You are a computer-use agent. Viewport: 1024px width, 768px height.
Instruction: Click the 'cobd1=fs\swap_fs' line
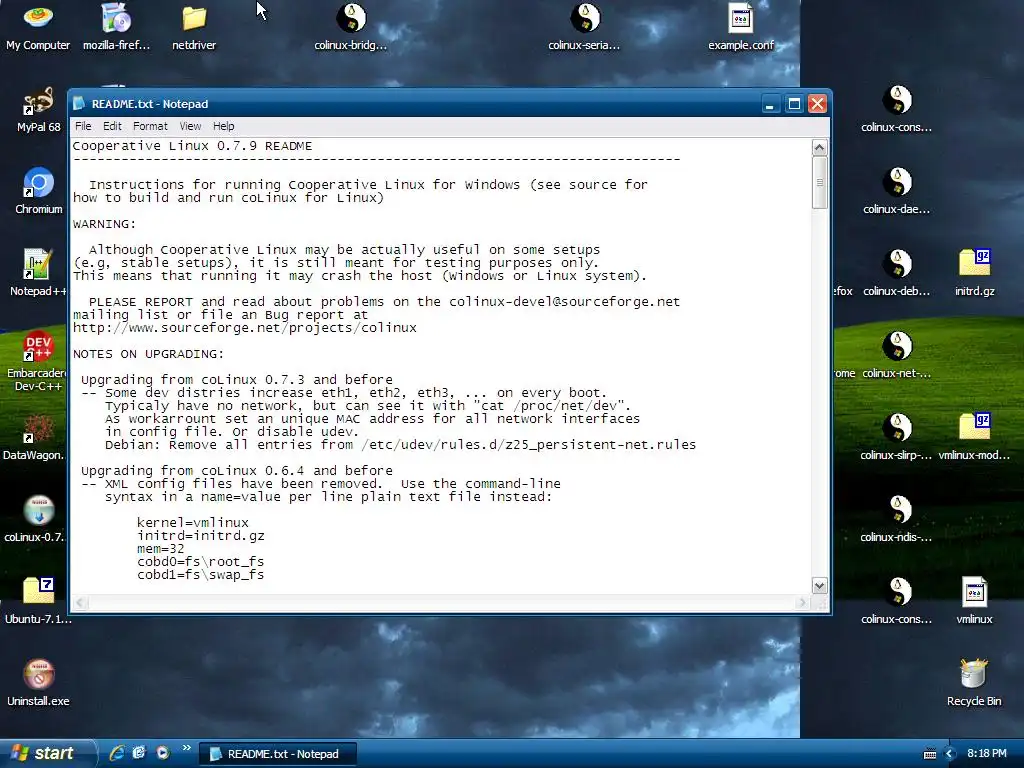(200, 575)
